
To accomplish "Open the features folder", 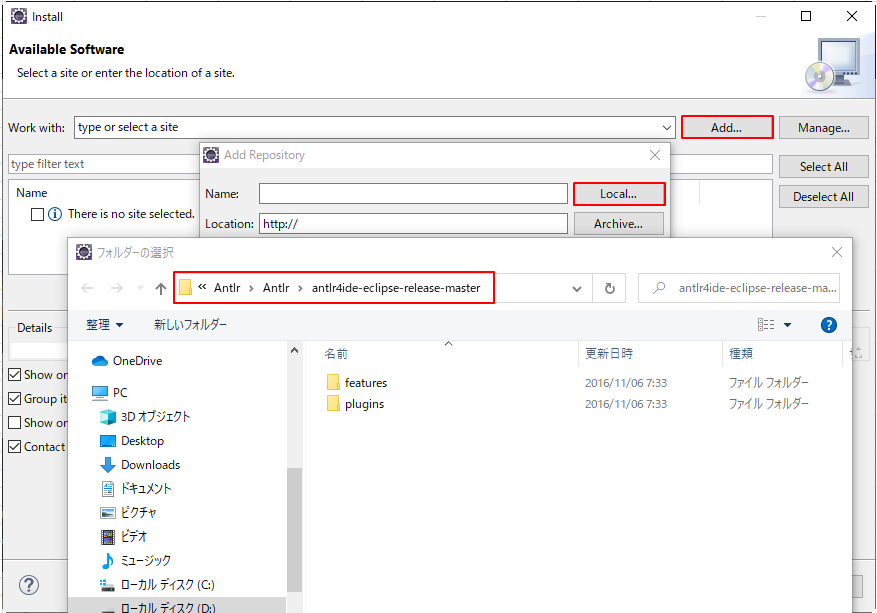I will click(x=365, y=380).
